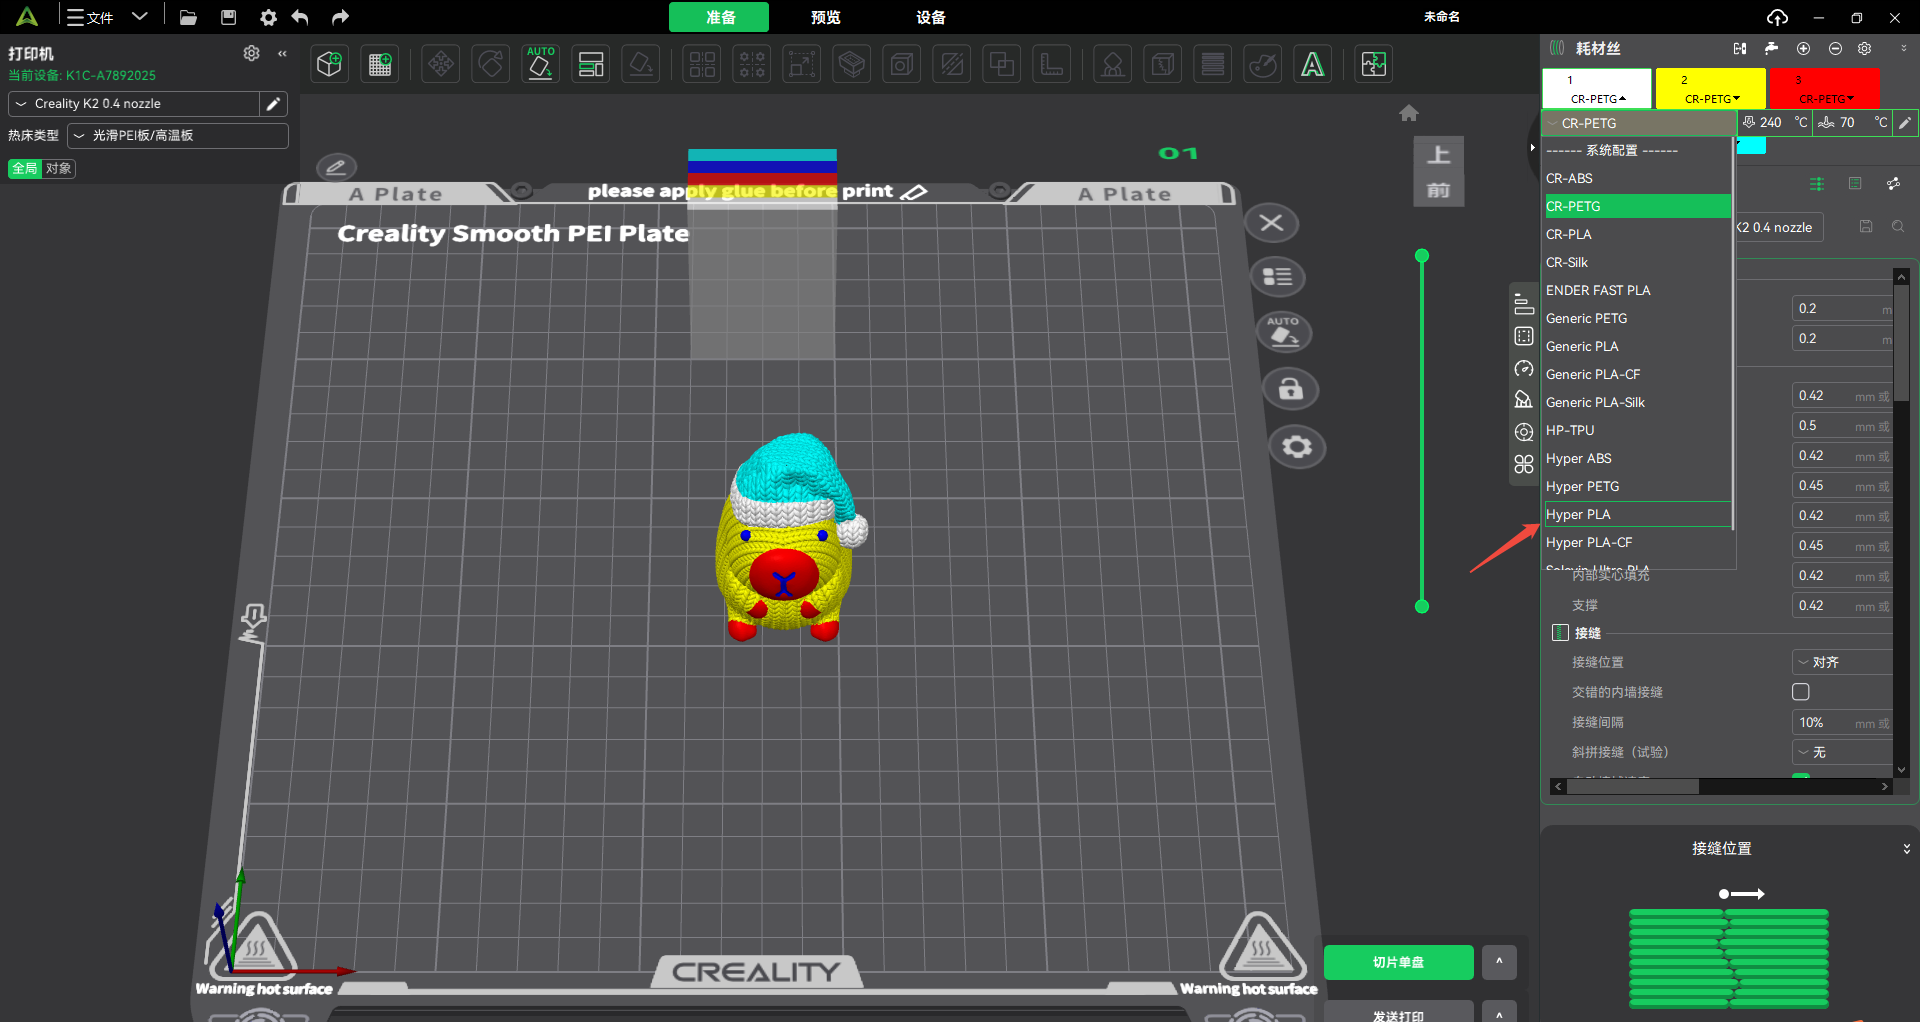Click the filament sync icon in 耗材丝 header
This screenshot has height=1022, width=1920.
[x=1740, y=48]
